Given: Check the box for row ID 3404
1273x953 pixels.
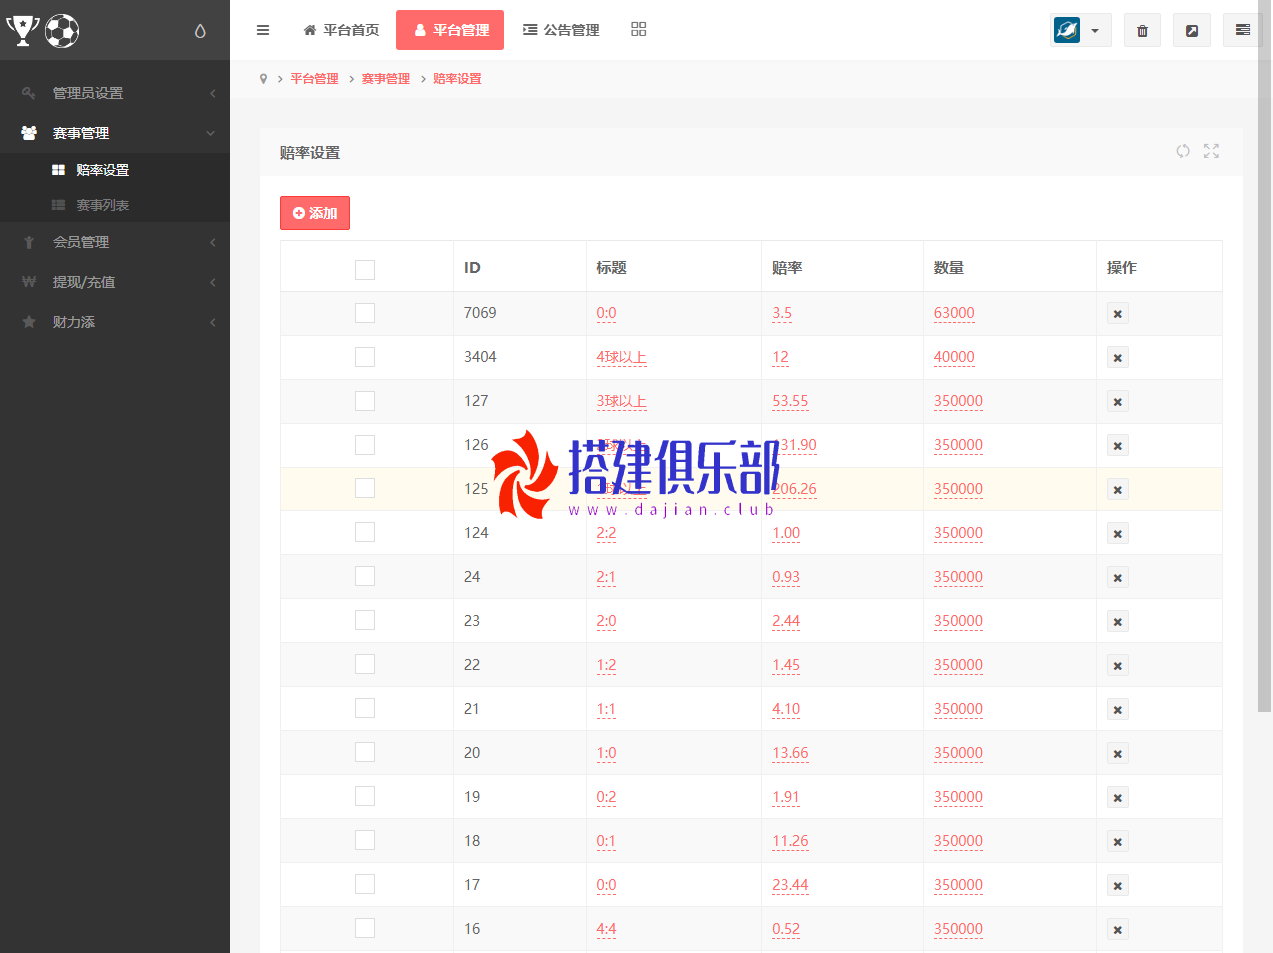Looking at the screenshot, I should [x=365, y=357].
